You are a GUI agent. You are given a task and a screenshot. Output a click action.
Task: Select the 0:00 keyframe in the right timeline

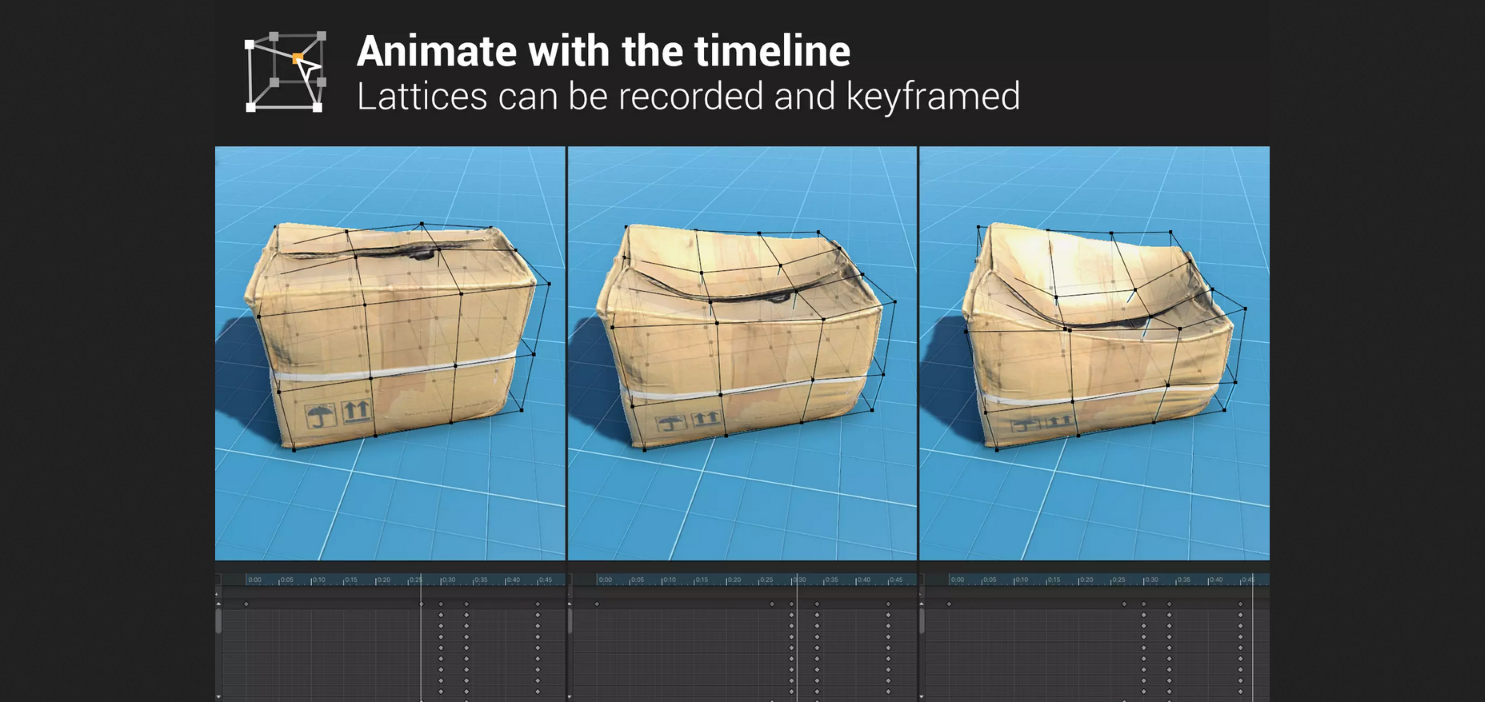click(x=949, y=604)
